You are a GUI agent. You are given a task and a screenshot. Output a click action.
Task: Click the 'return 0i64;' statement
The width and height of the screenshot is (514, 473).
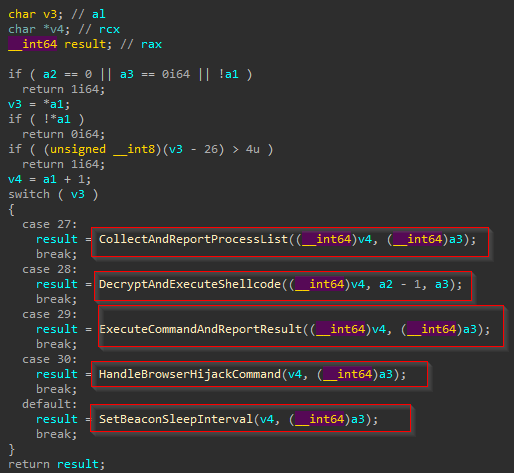[64, 134]
